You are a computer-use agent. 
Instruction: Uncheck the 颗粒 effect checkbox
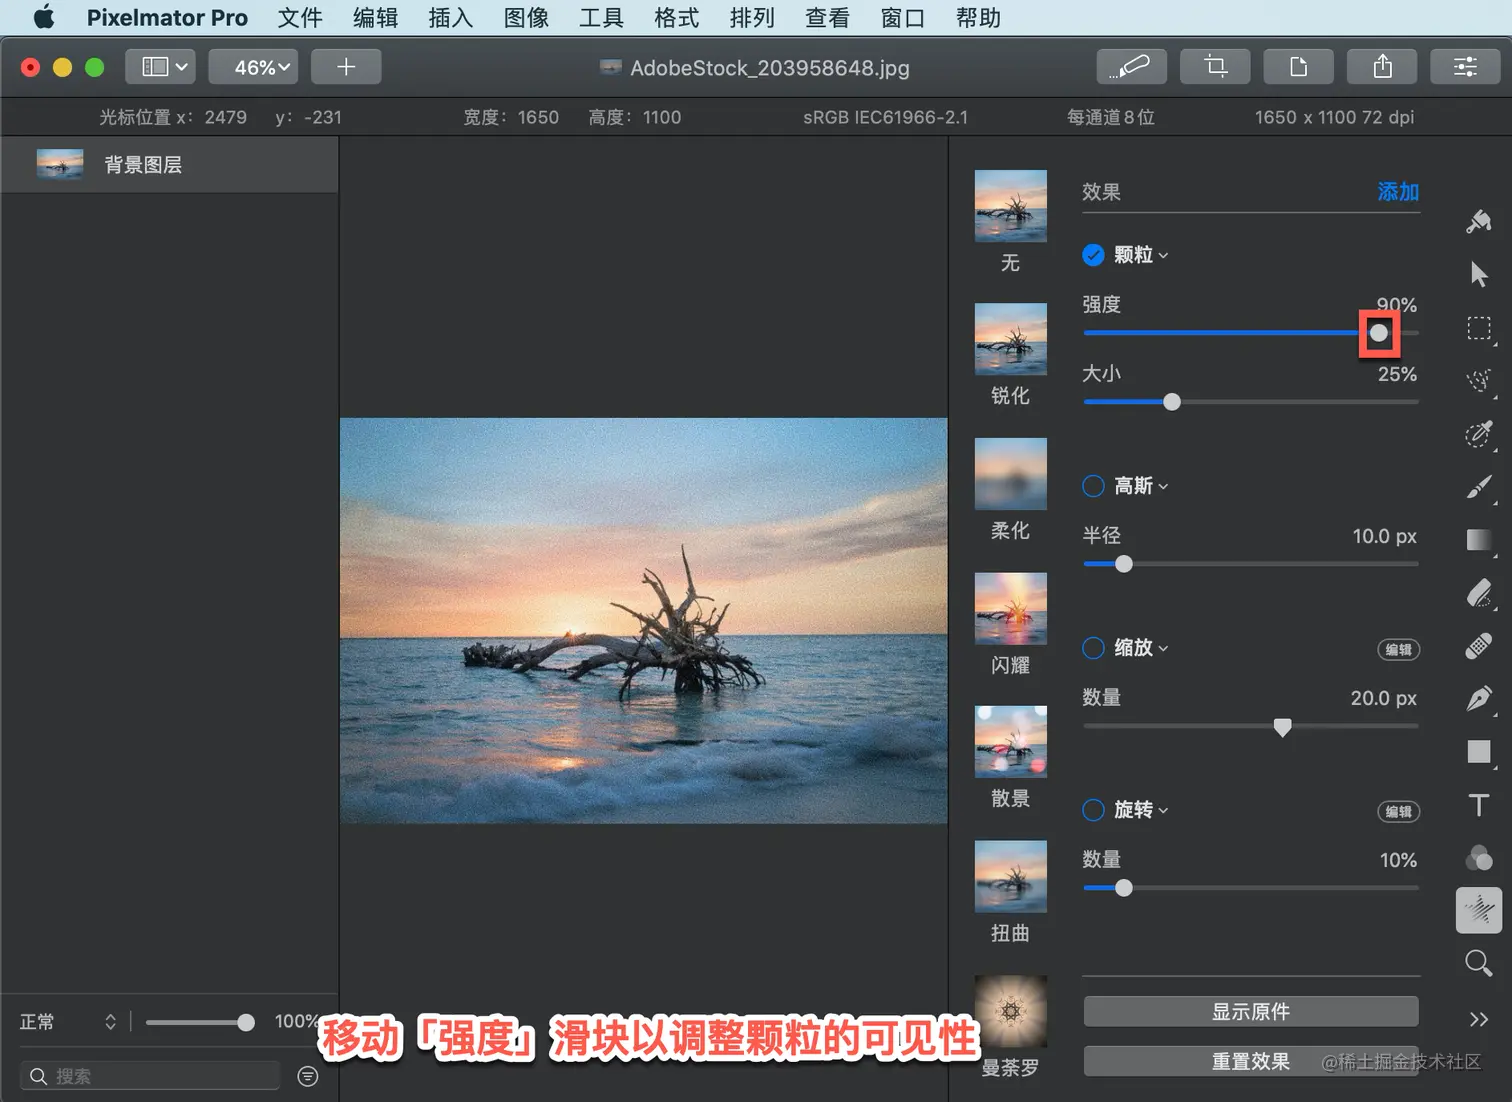point(1093,255)
